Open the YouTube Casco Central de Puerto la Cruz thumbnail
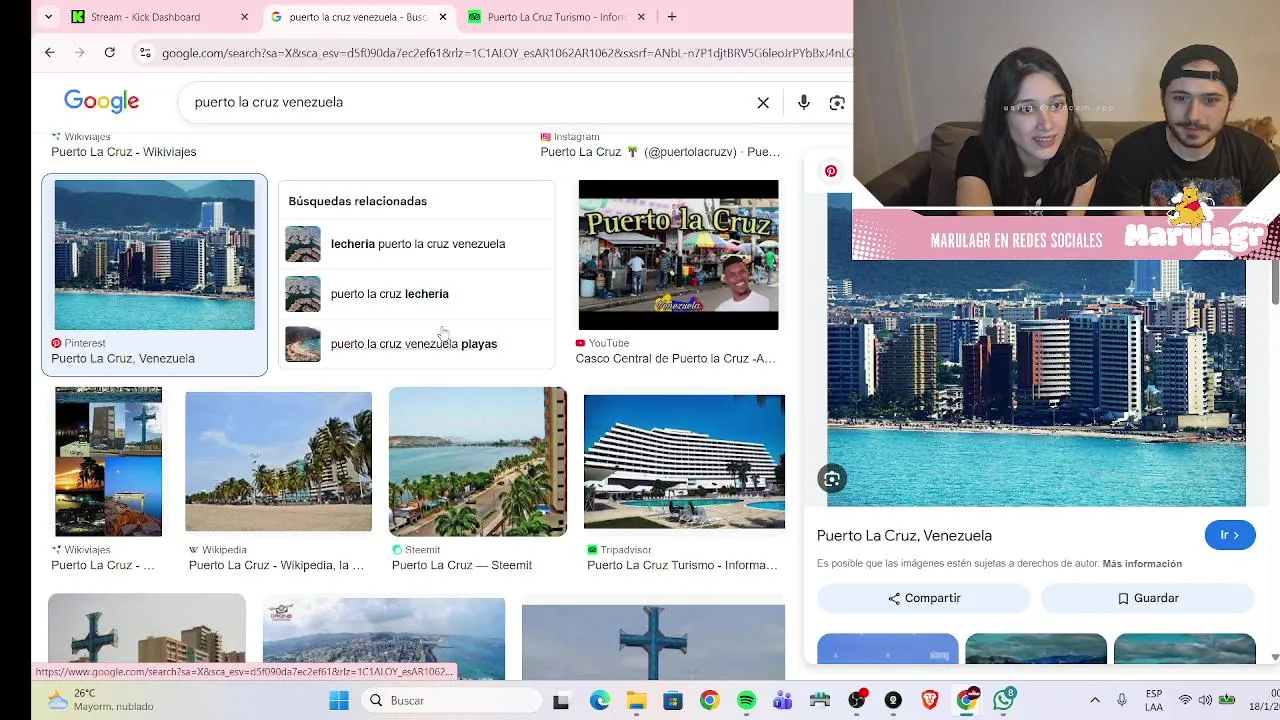The height and width of the screenshot is (720, 1280). click(678, 255)
